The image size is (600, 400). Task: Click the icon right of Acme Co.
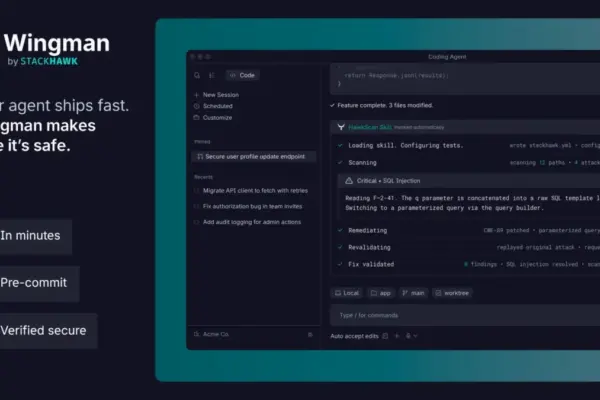(310, 334)
